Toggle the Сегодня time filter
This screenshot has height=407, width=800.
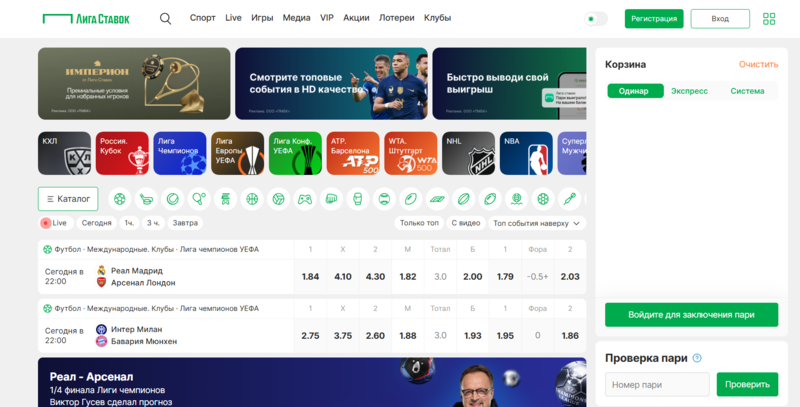[96, 223]
